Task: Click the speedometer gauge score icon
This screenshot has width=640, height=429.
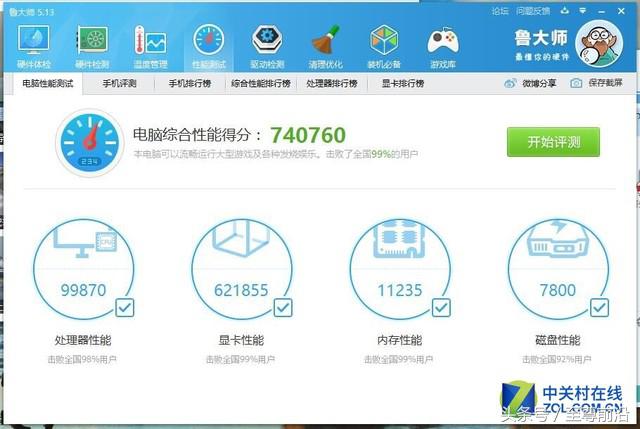Action: click(x=89, y=142)
